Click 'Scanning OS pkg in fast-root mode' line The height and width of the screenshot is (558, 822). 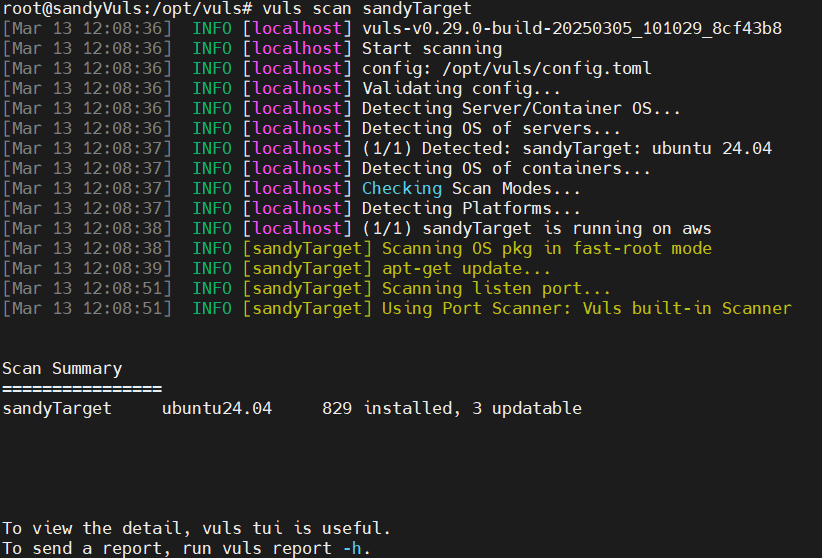pyautogui.click(x=546, y=248)
